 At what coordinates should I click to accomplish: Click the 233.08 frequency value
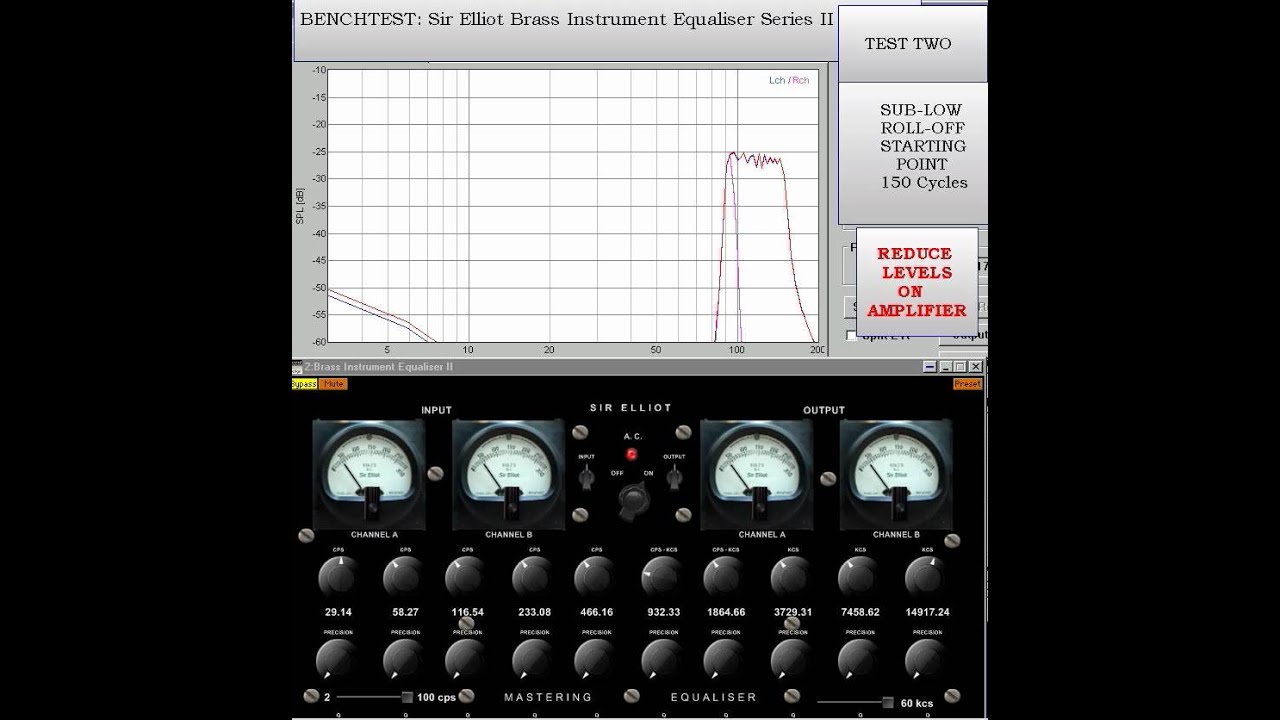[535, 612]
